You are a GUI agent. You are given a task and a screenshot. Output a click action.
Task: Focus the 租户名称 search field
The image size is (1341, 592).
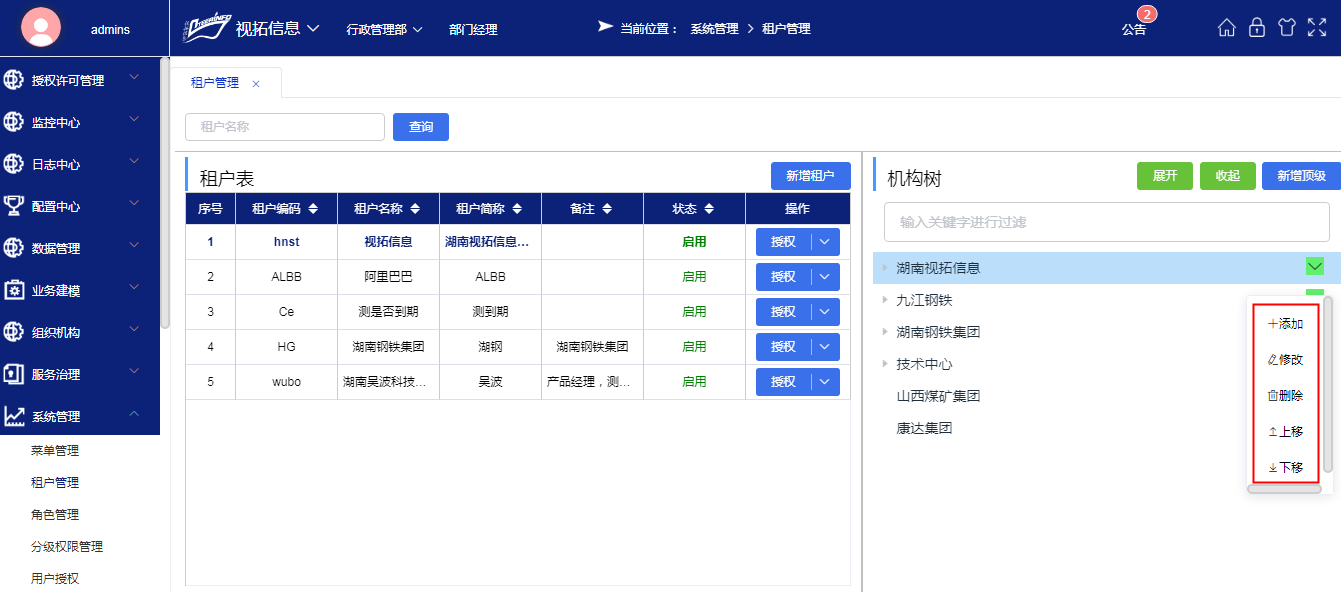pos(285,127)
